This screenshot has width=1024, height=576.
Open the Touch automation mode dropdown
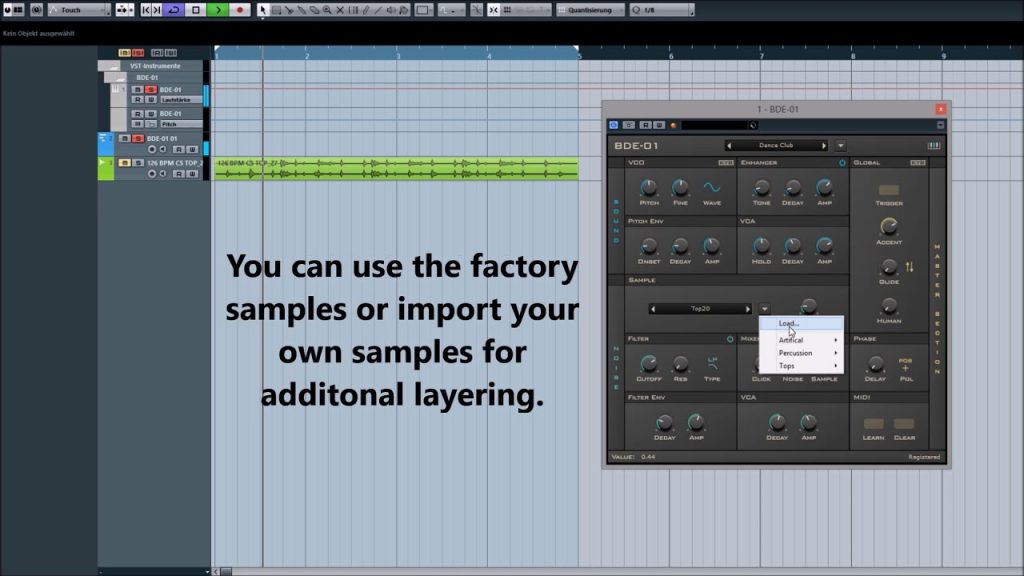(x=79, y=10)
